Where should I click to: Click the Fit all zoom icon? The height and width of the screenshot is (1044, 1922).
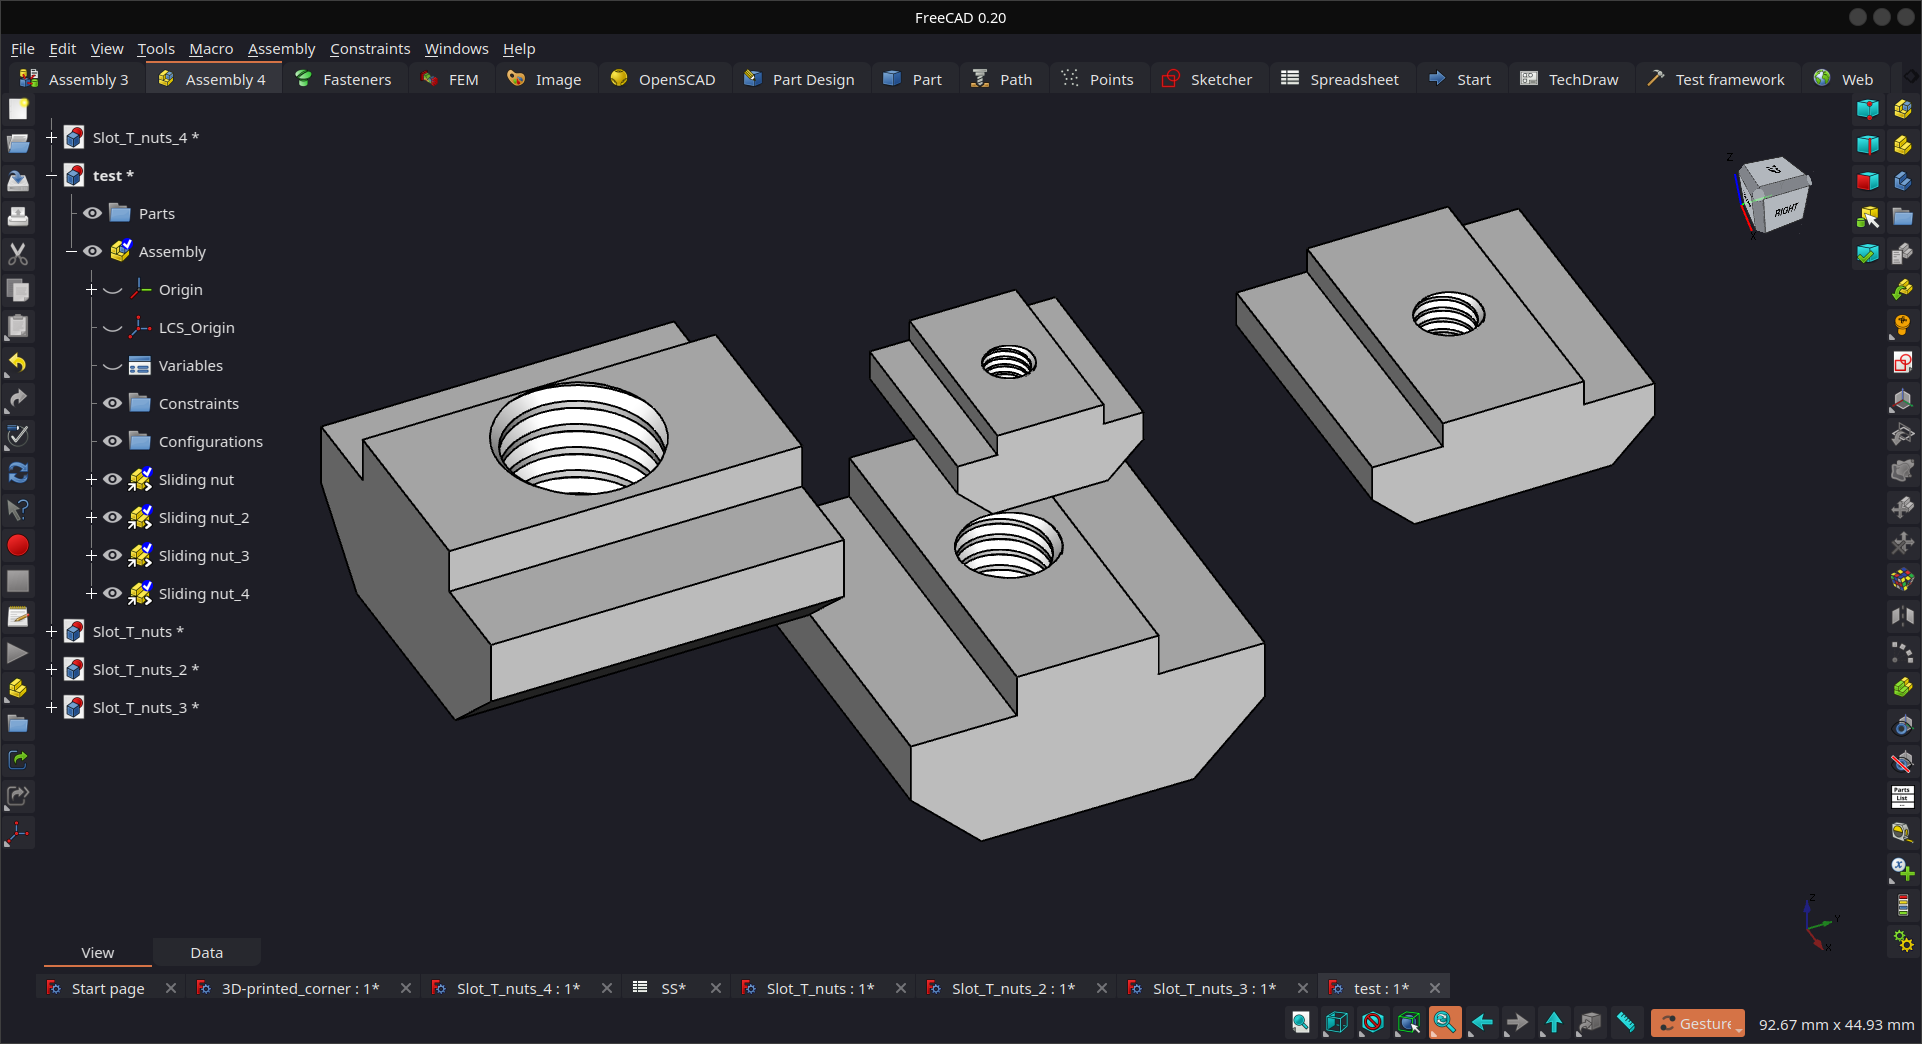click(x=1300, y=1022)
